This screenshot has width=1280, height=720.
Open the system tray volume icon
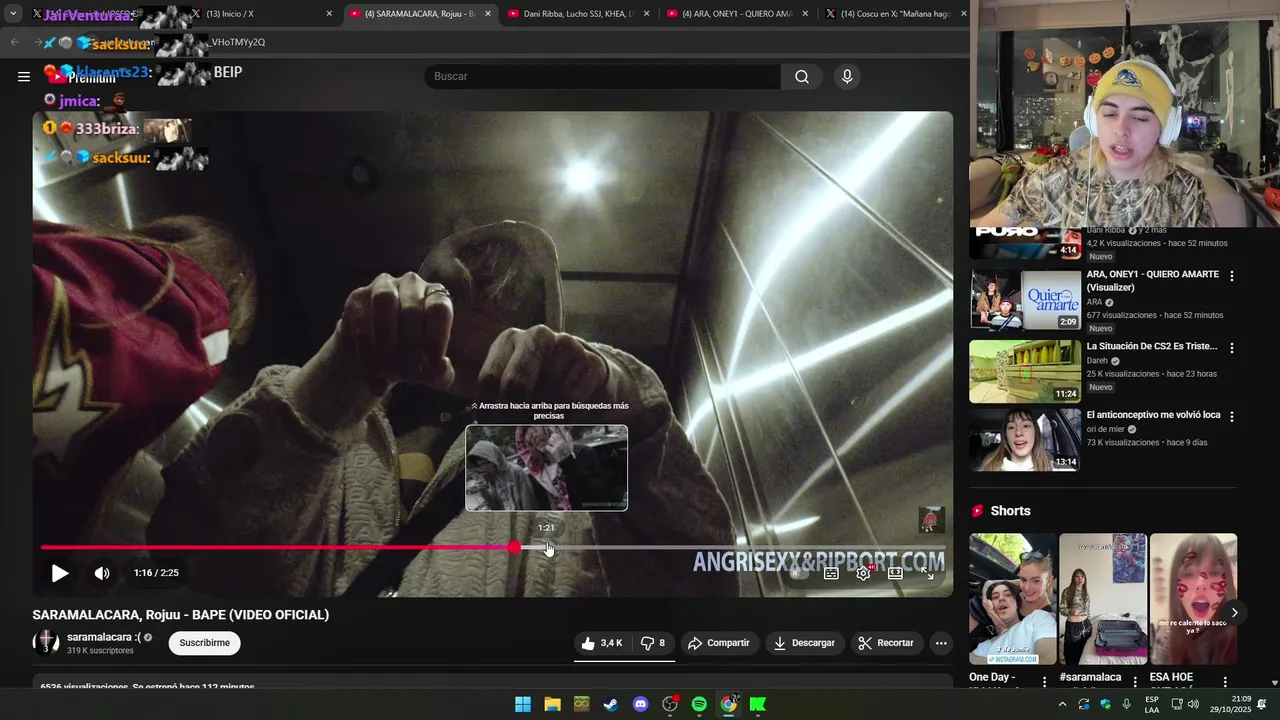(x=1193, y=704)
